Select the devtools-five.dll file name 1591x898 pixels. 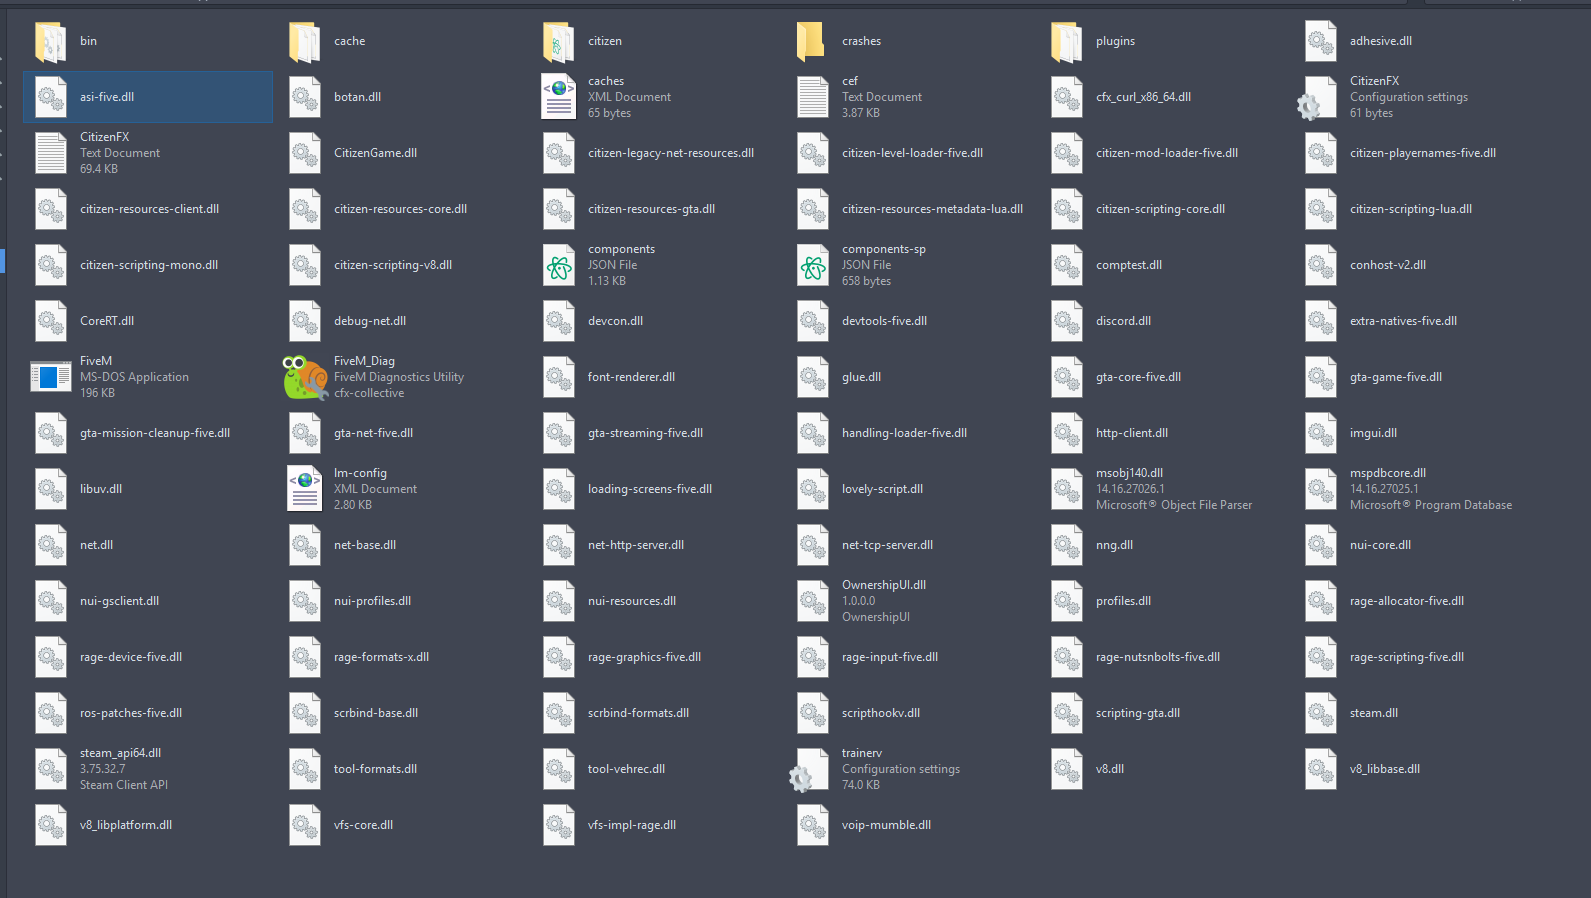[x=884, y=321]
